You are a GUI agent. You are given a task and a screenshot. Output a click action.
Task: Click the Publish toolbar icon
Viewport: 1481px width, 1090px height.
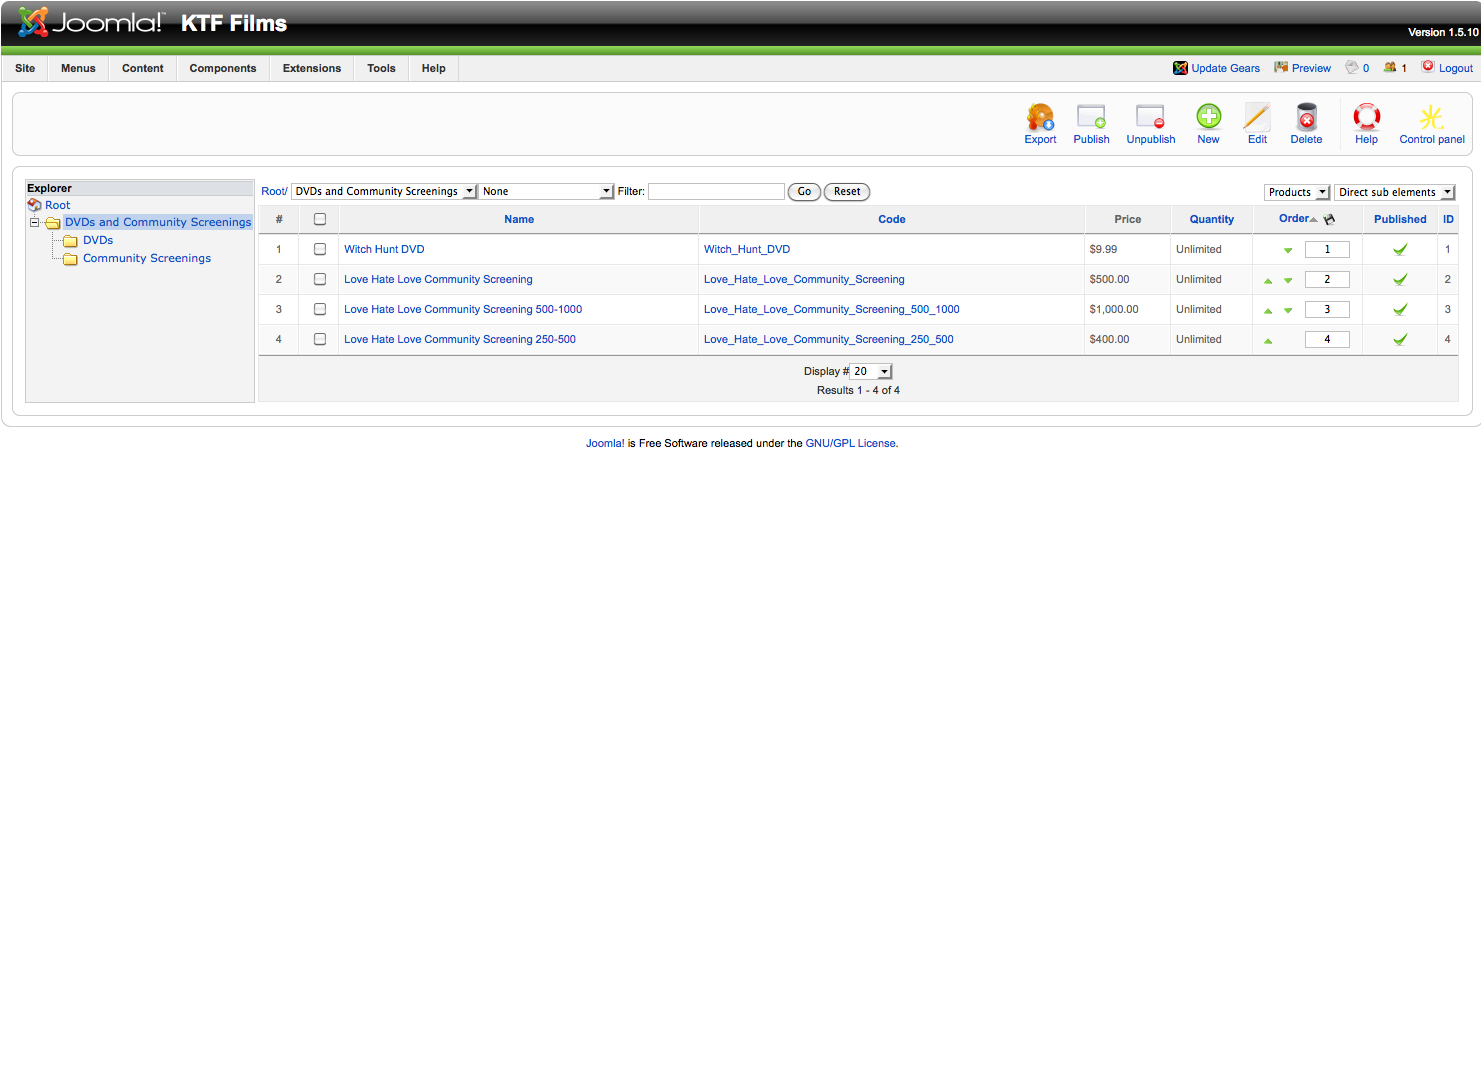[1091, 118]
